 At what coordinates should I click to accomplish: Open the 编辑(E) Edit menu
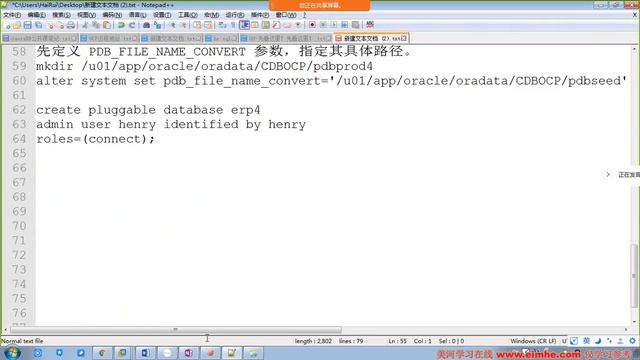click(x=37, y=15)
